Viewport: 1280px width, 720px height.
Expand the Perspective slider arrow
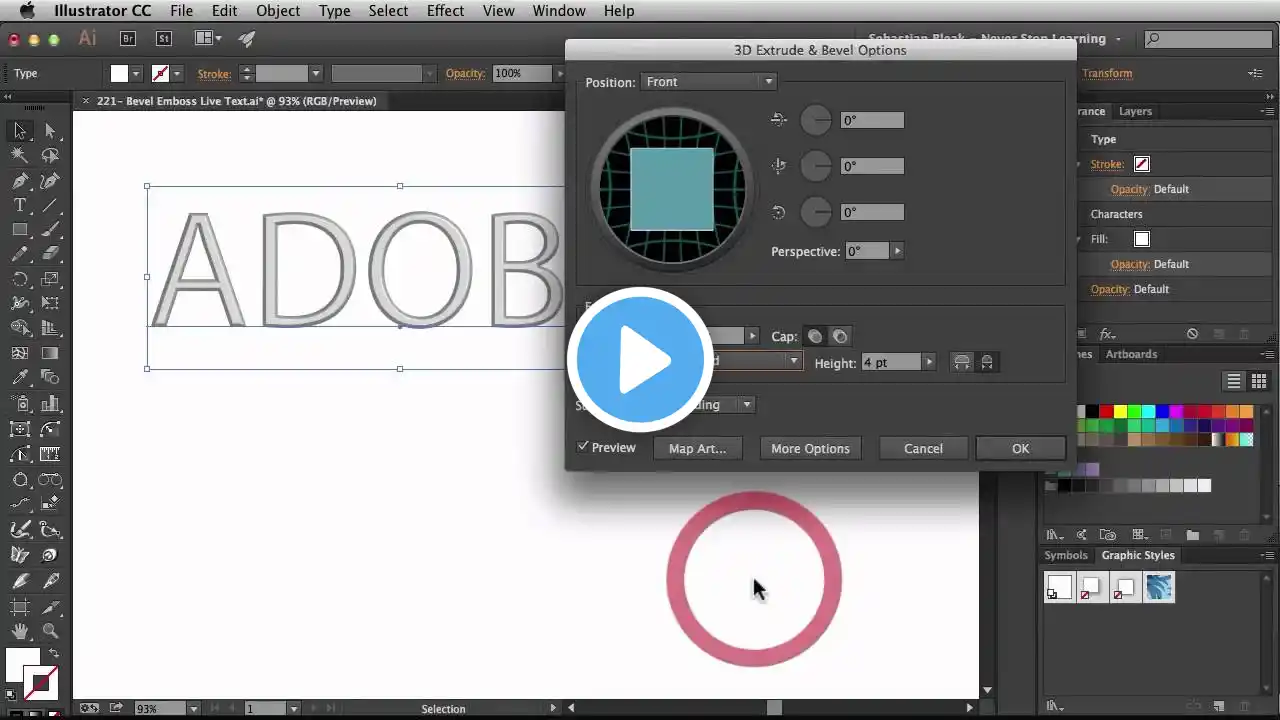click(897, 251)
